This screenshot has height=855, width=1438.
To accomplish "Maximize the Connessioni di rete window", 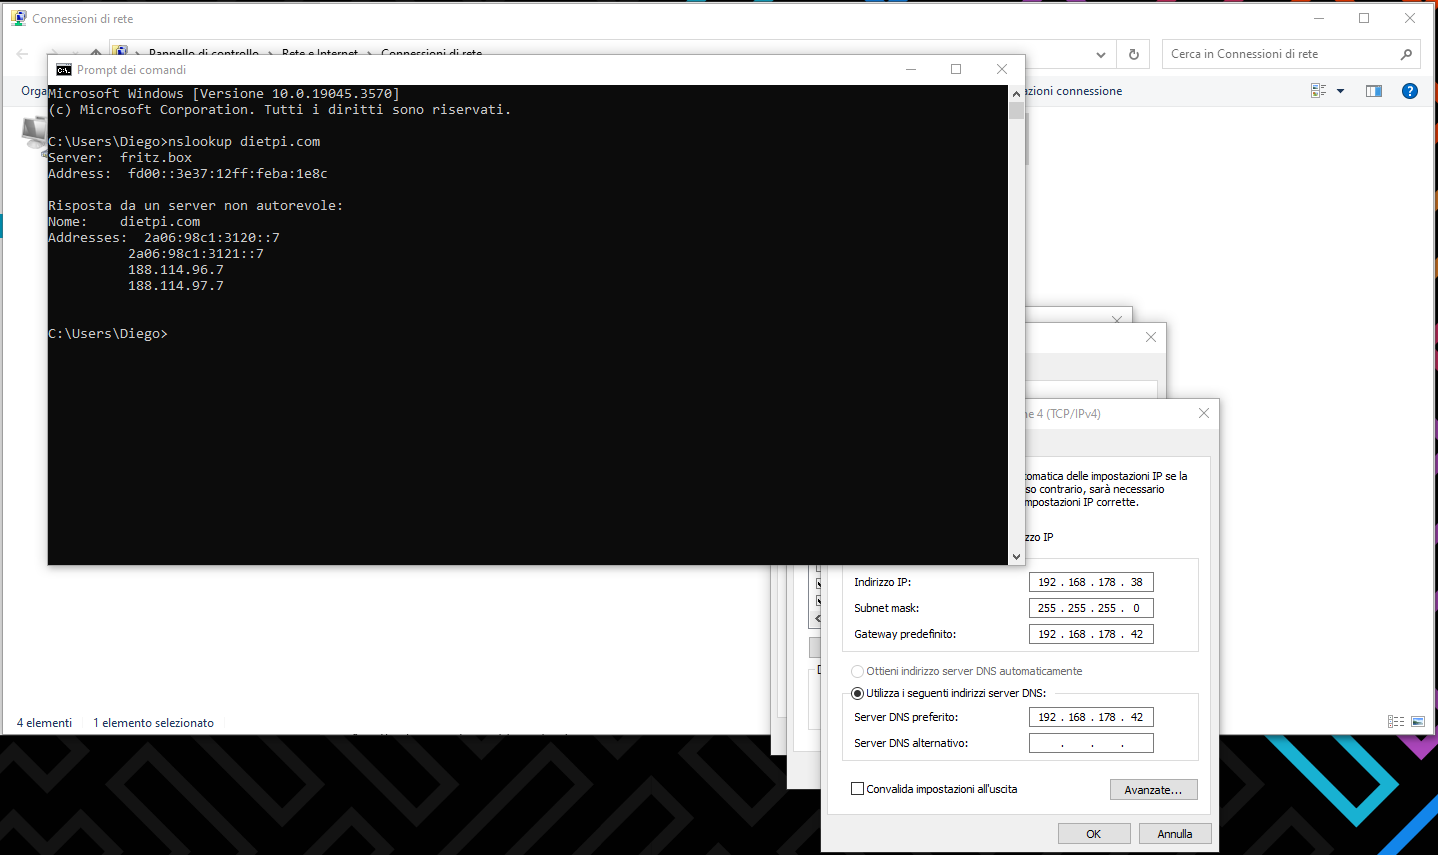I will (x=1364, y=18).
